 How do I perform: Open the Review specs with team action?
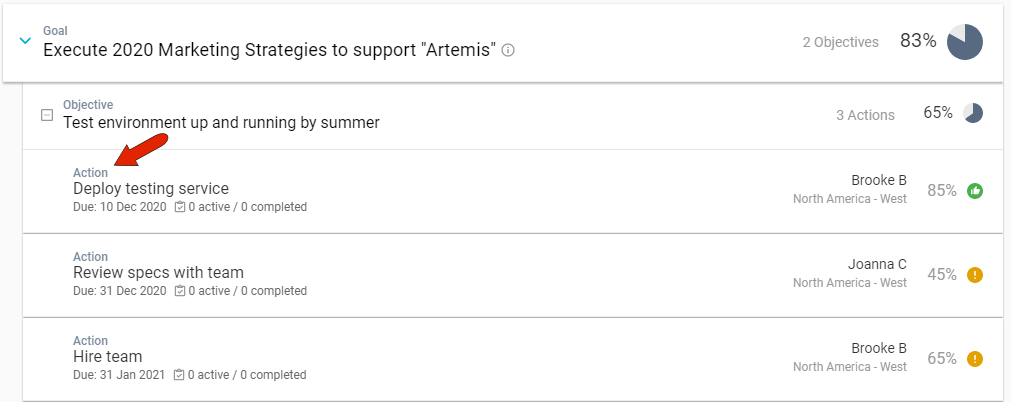click(x=158, y=272)
